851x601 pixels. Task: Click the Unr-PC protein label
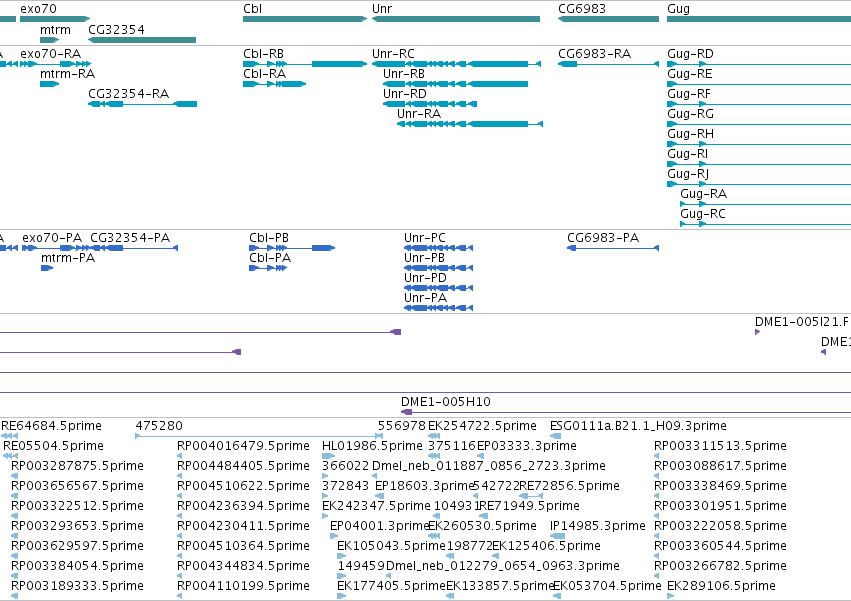click(x=425, y=238)
